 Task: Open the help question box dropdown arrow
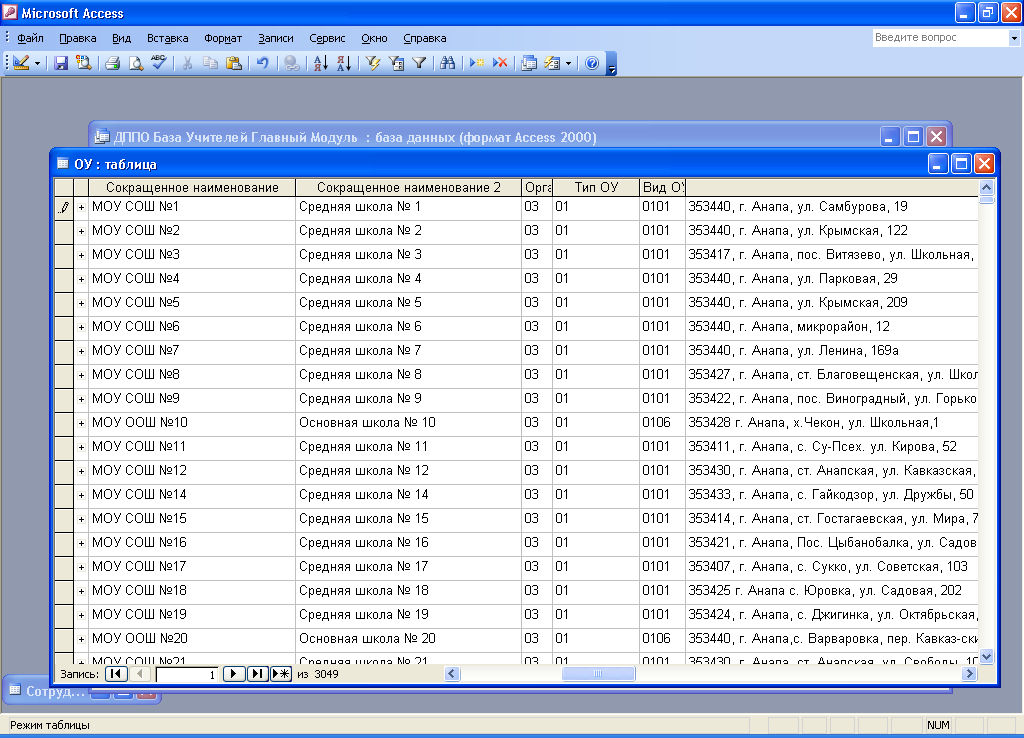coord(1014,38)
